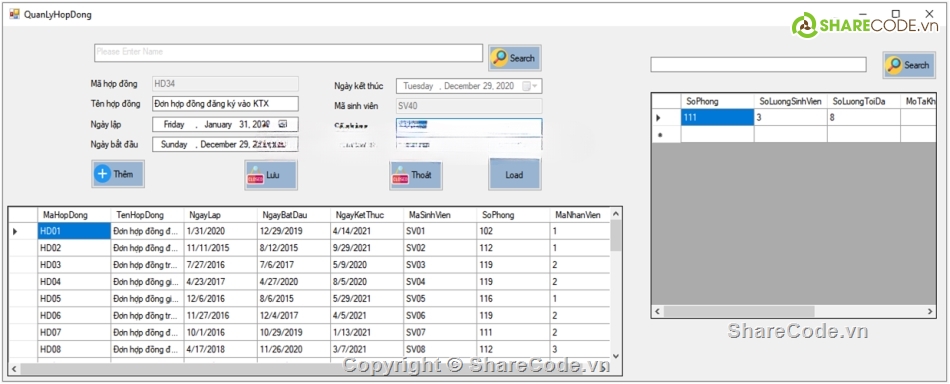950x384 pixels.
Task: Click date cell 11/11/2015
Action: click(220, 248)
